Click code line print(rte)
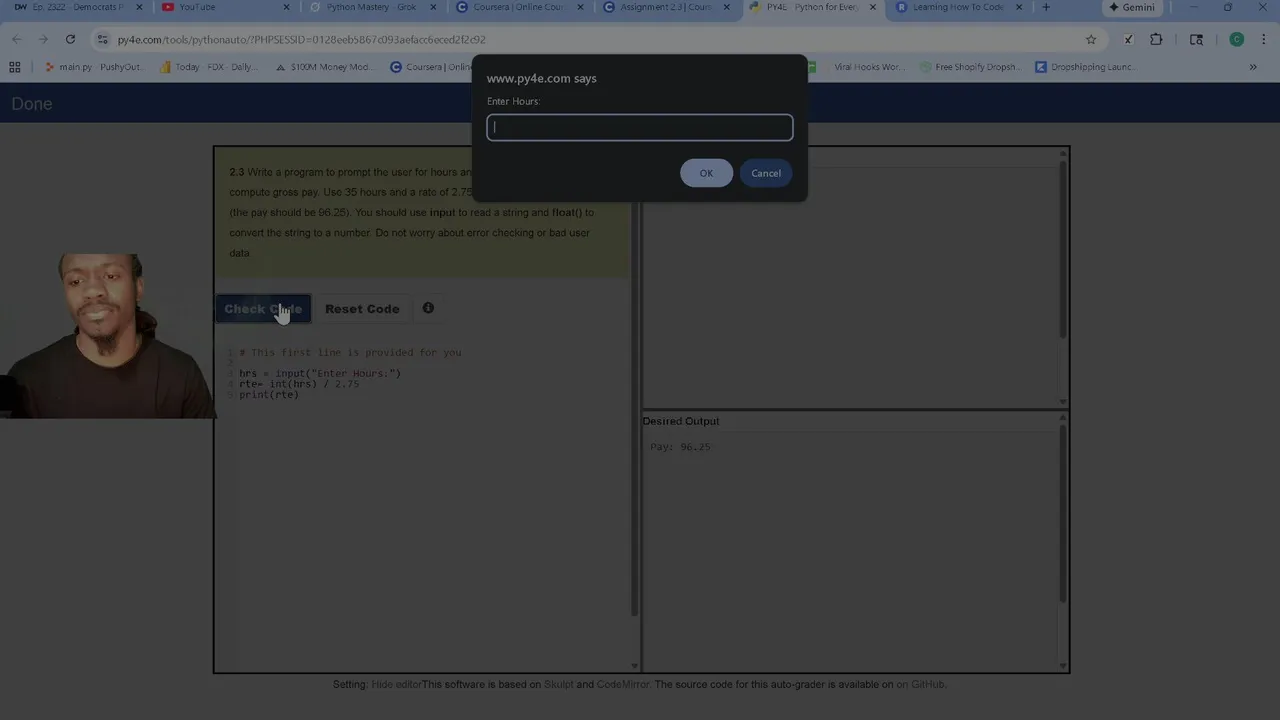 pyautogui.click(x=269, y=394)
